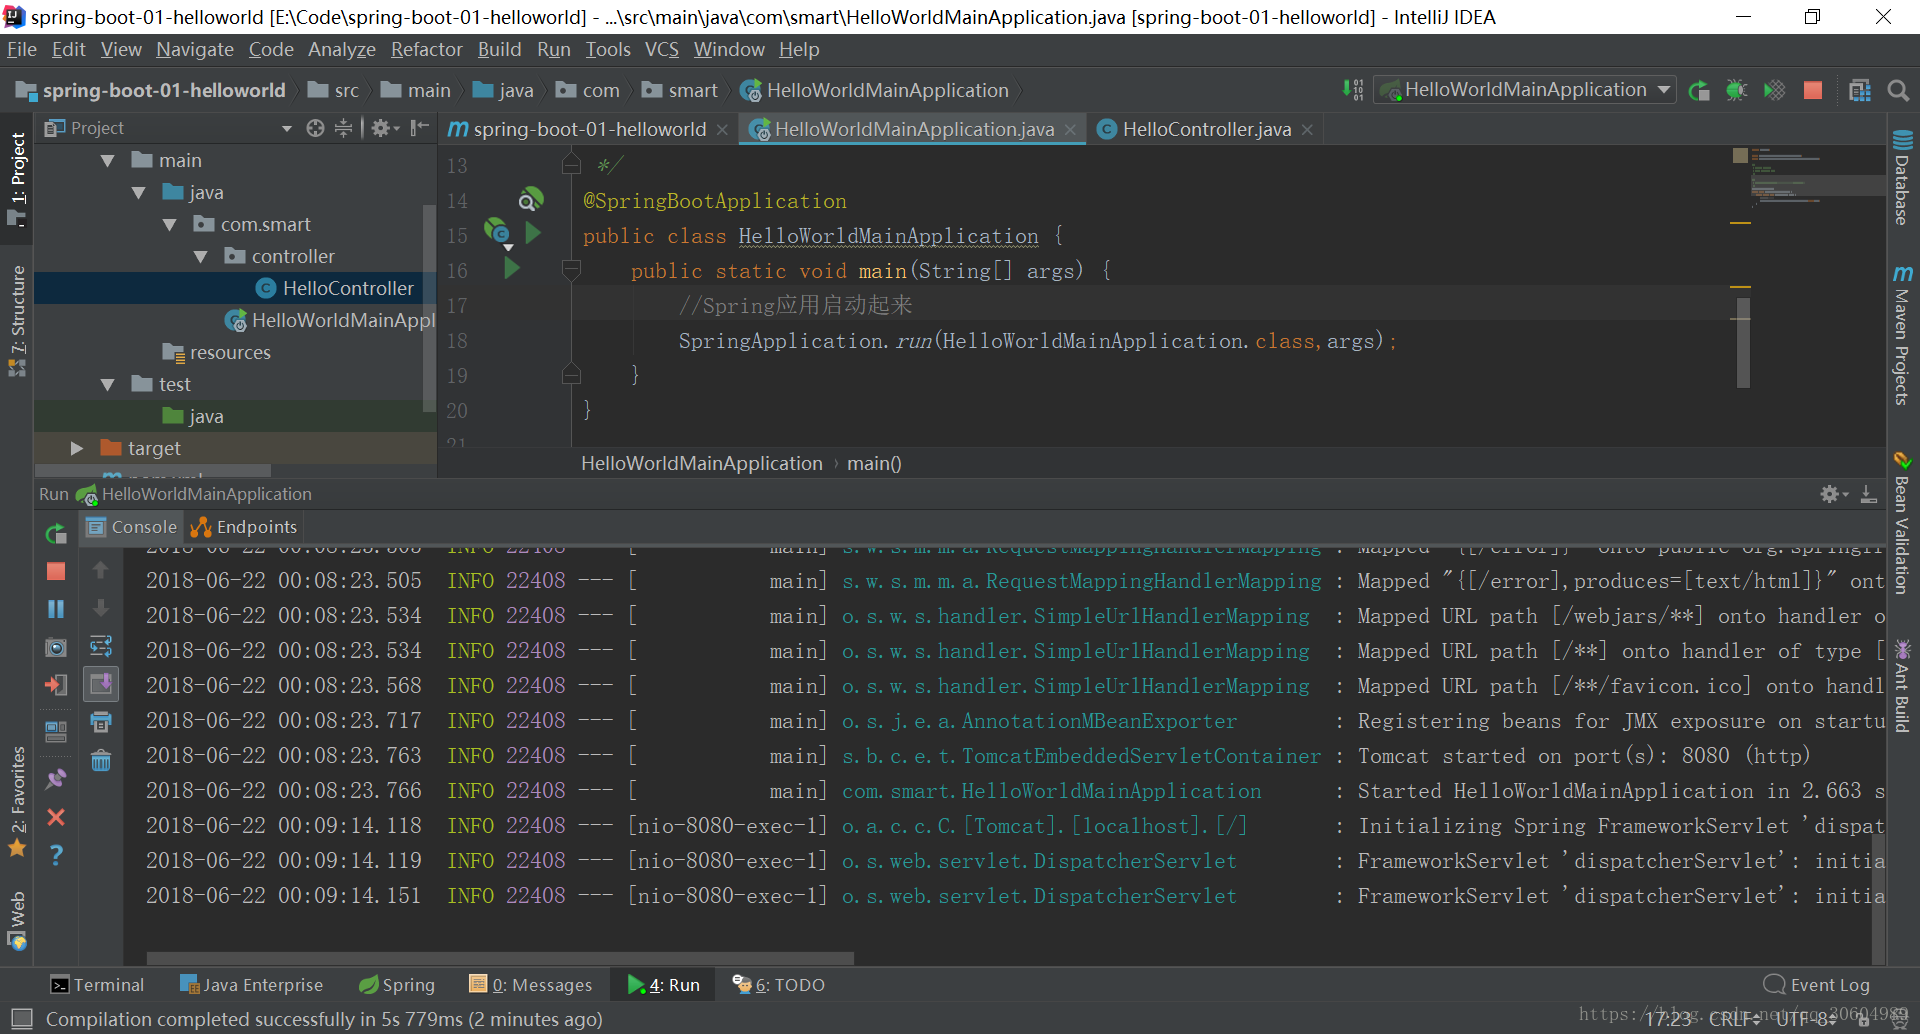The image size is (1920, 1034).
Task: Close HelloWorldMainApplication.java editor tab
Action: (1070, 130)
